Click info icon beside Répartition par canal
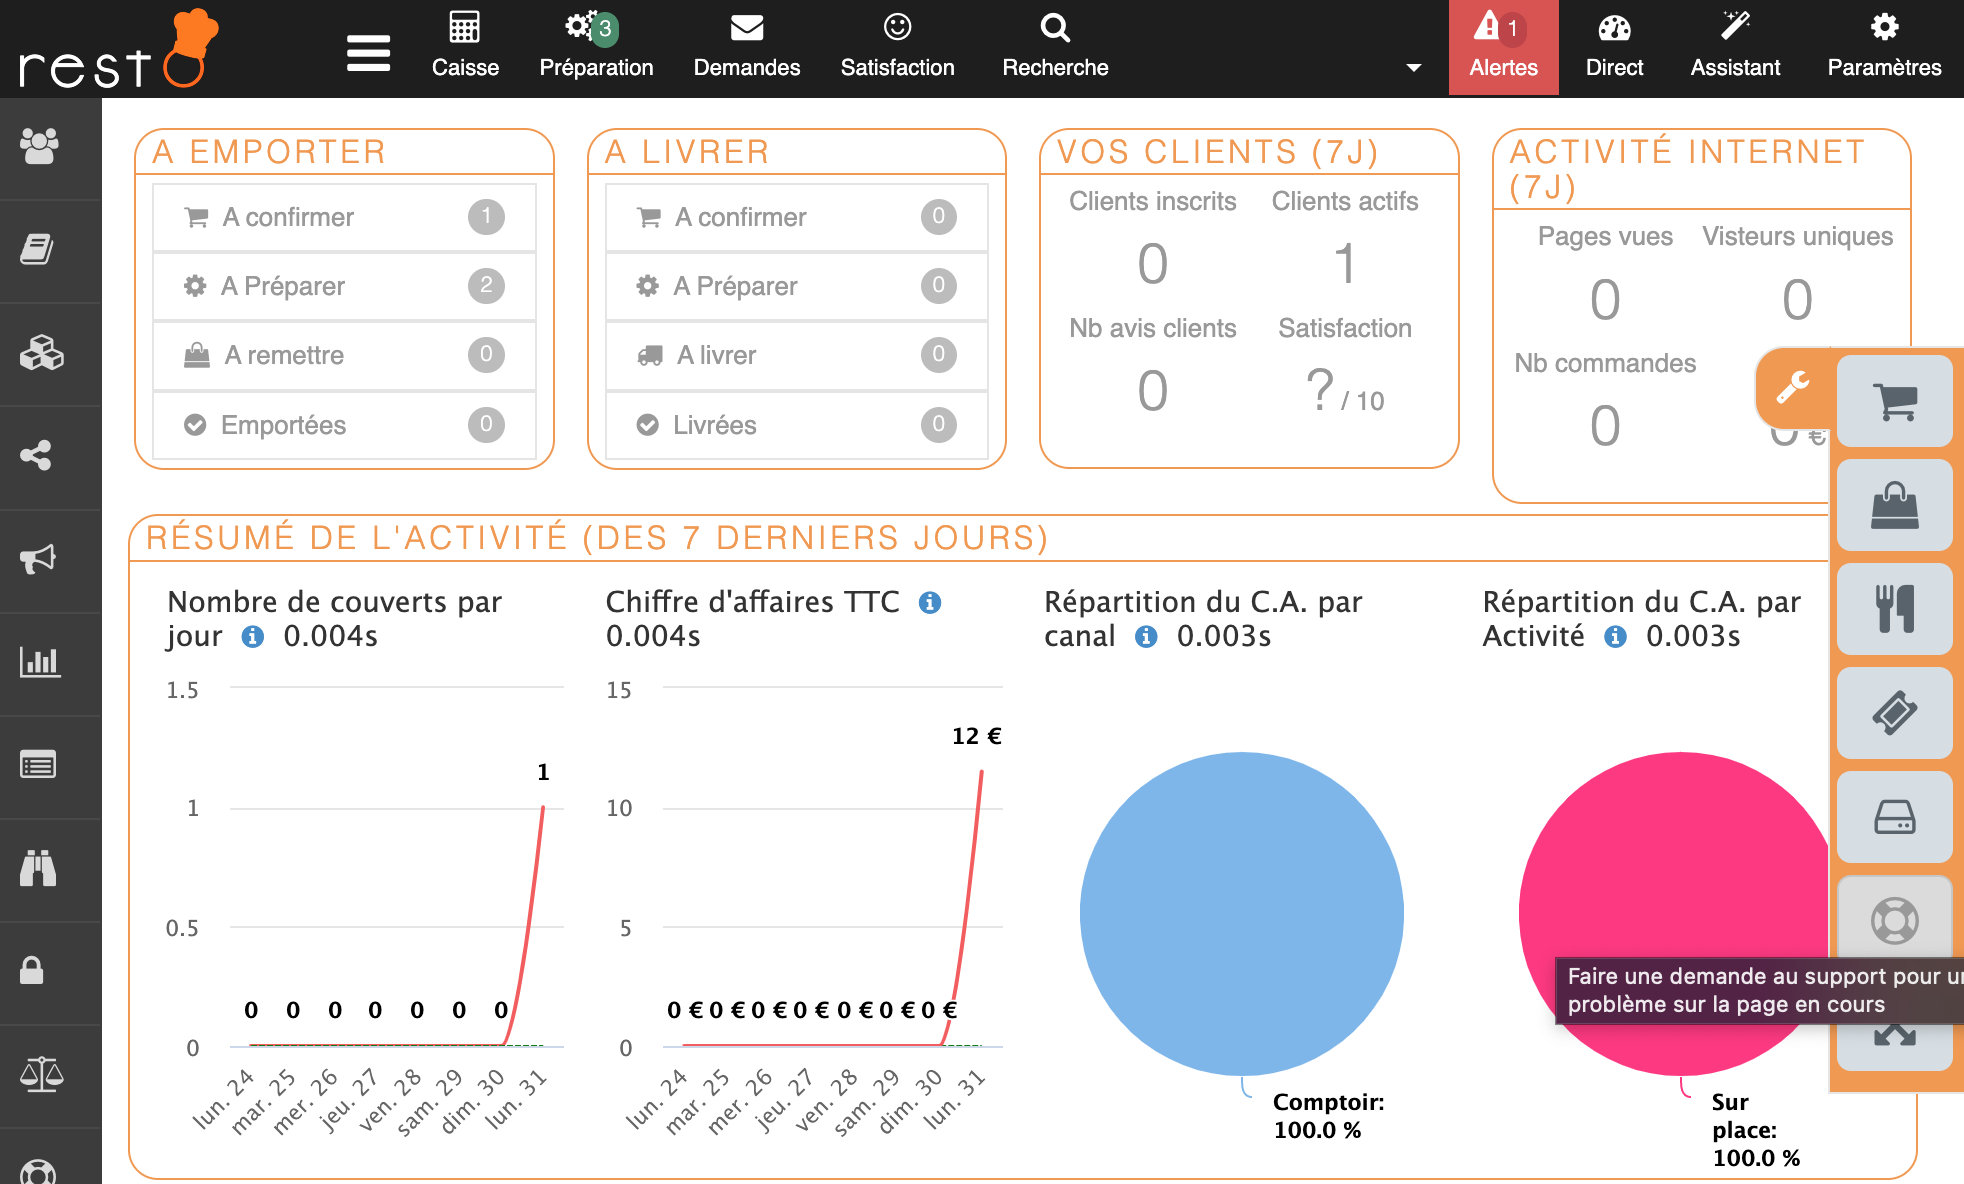This screenshot has width=1964, height=1184. click(1146, 637)
